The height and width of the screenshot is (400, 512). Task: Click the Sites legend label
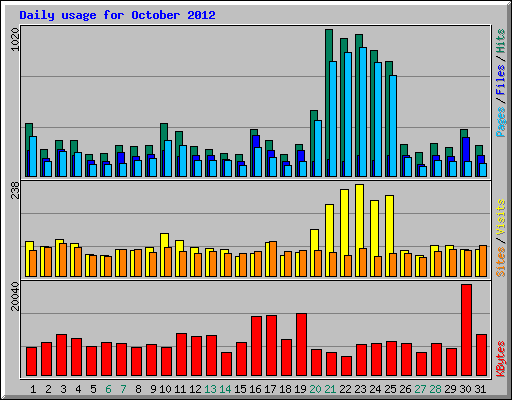coord(501,262)
